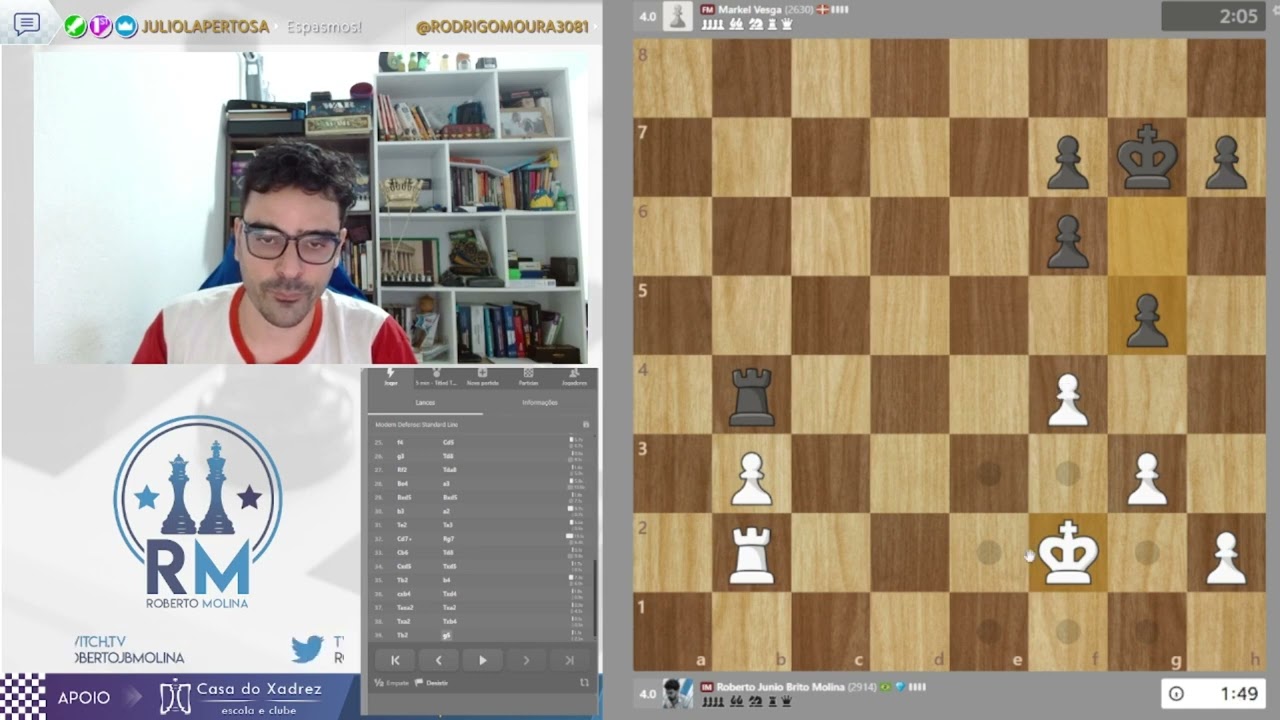
Task: Open Markel Vesga player profile name
Action: click(751, 9)
